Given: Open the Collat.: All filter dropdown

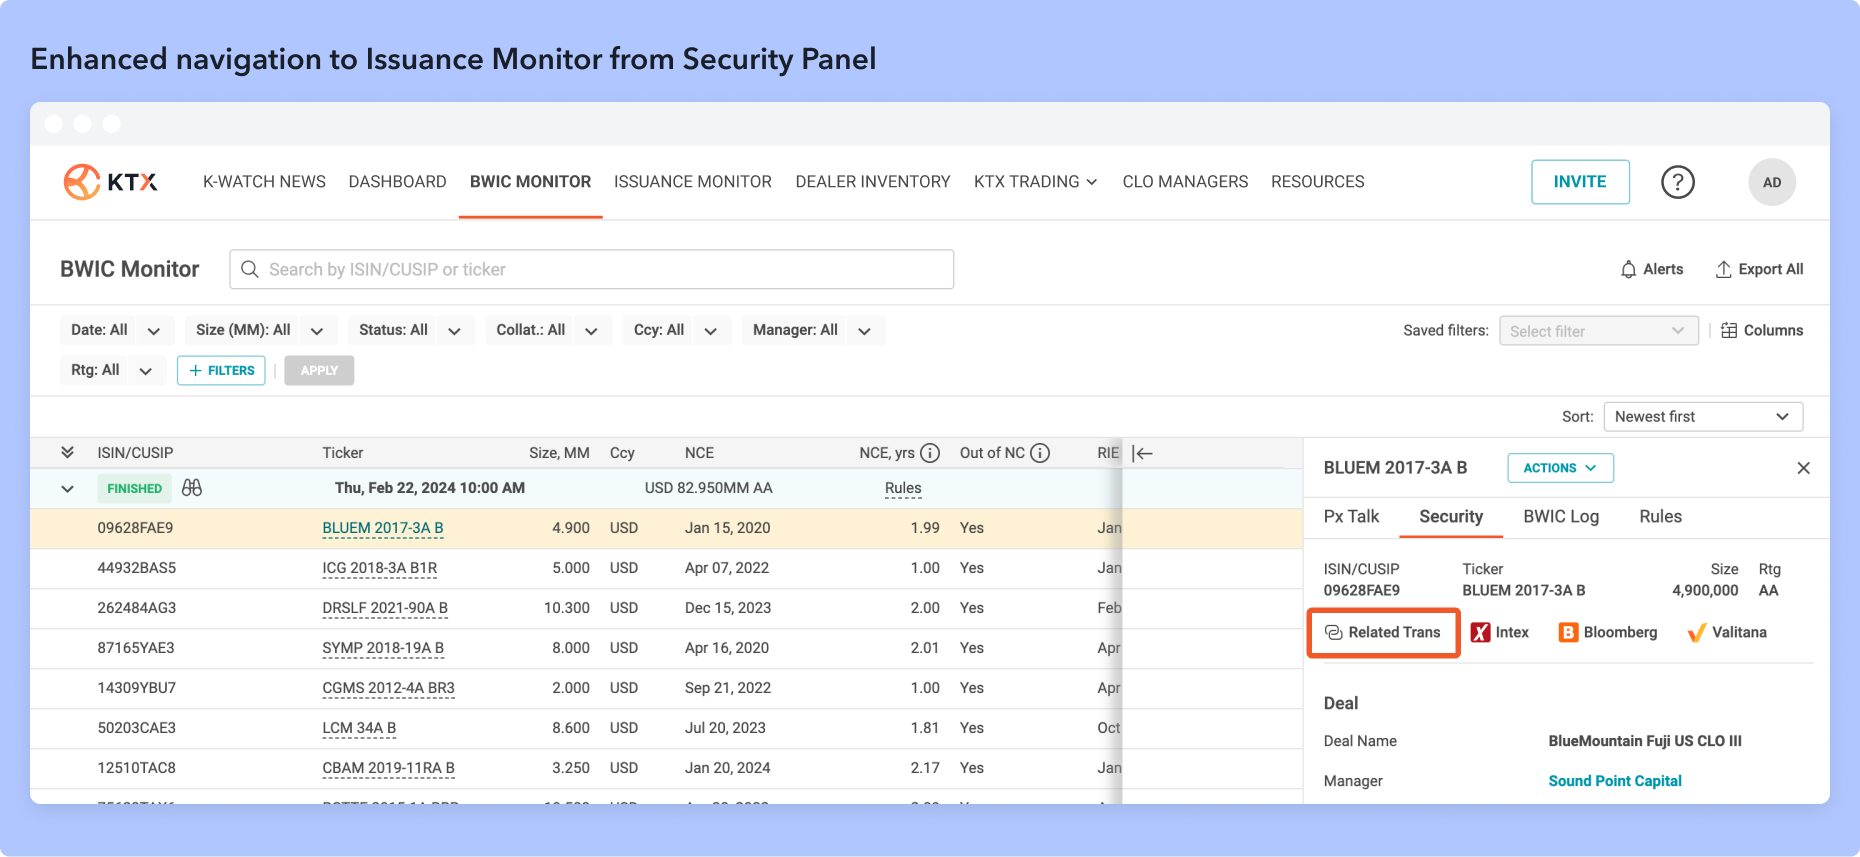Looking at the screenshot, I should (548, 330).
